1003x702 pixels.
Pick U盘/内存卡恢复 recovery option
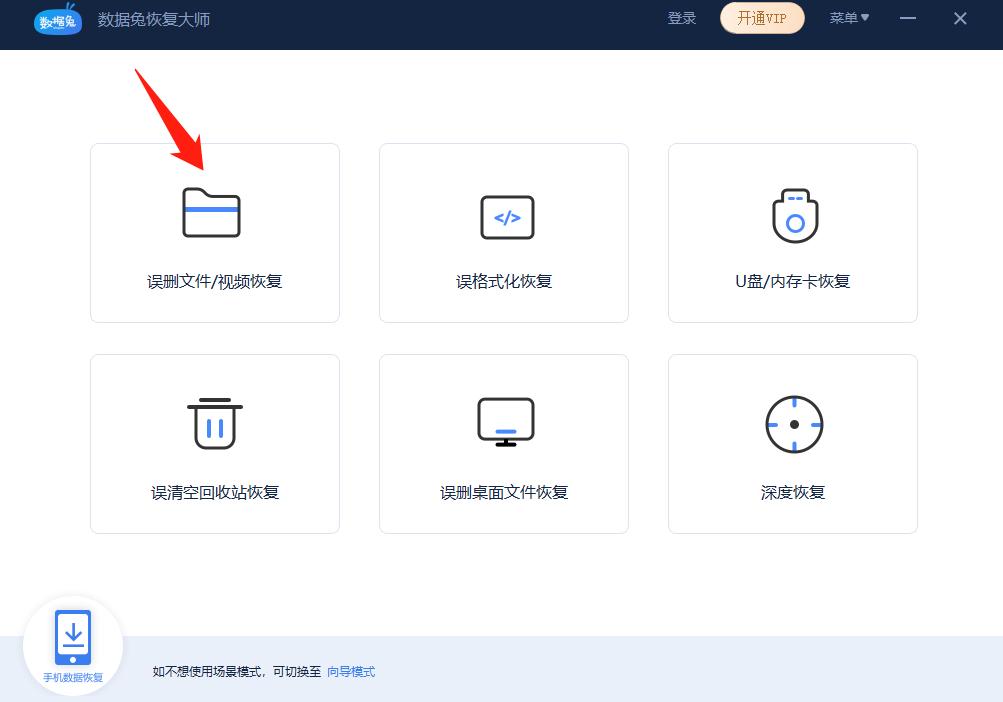pos(792,232)
